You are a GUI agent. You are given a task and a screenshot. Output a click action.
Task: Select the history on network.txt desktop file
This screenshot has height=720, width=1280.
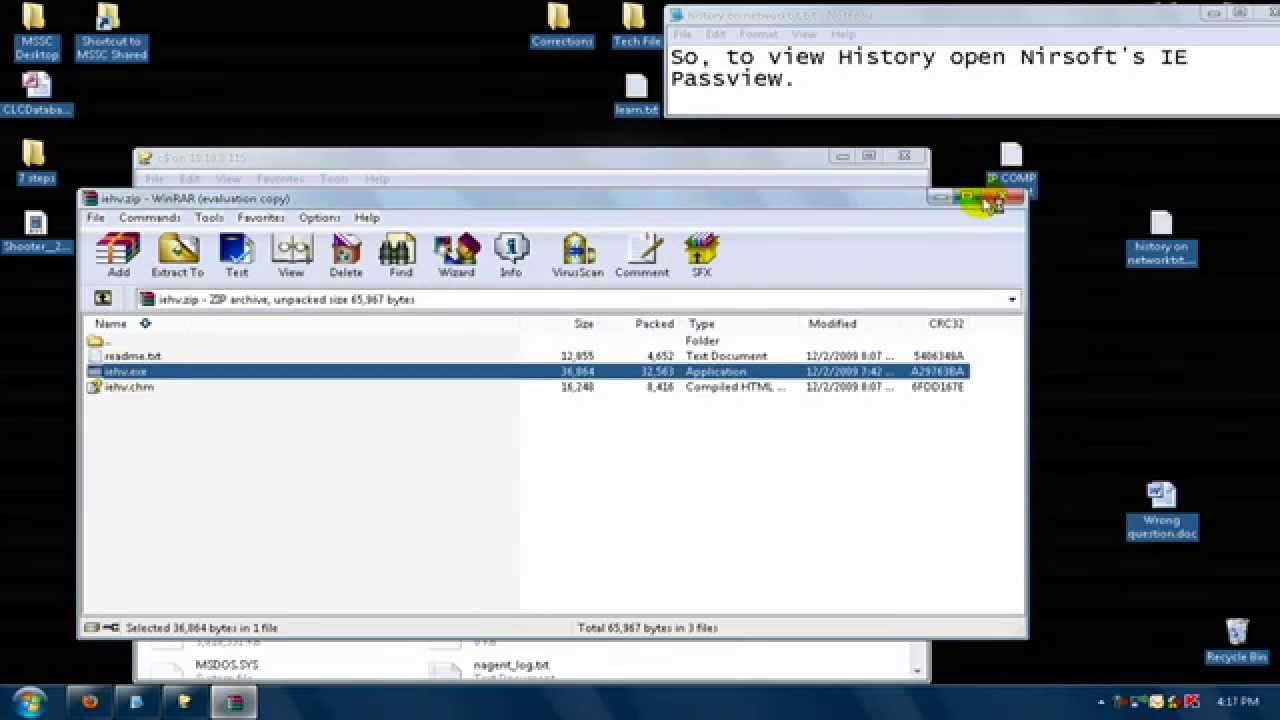pyautogui.click(x=1161, y=238)
